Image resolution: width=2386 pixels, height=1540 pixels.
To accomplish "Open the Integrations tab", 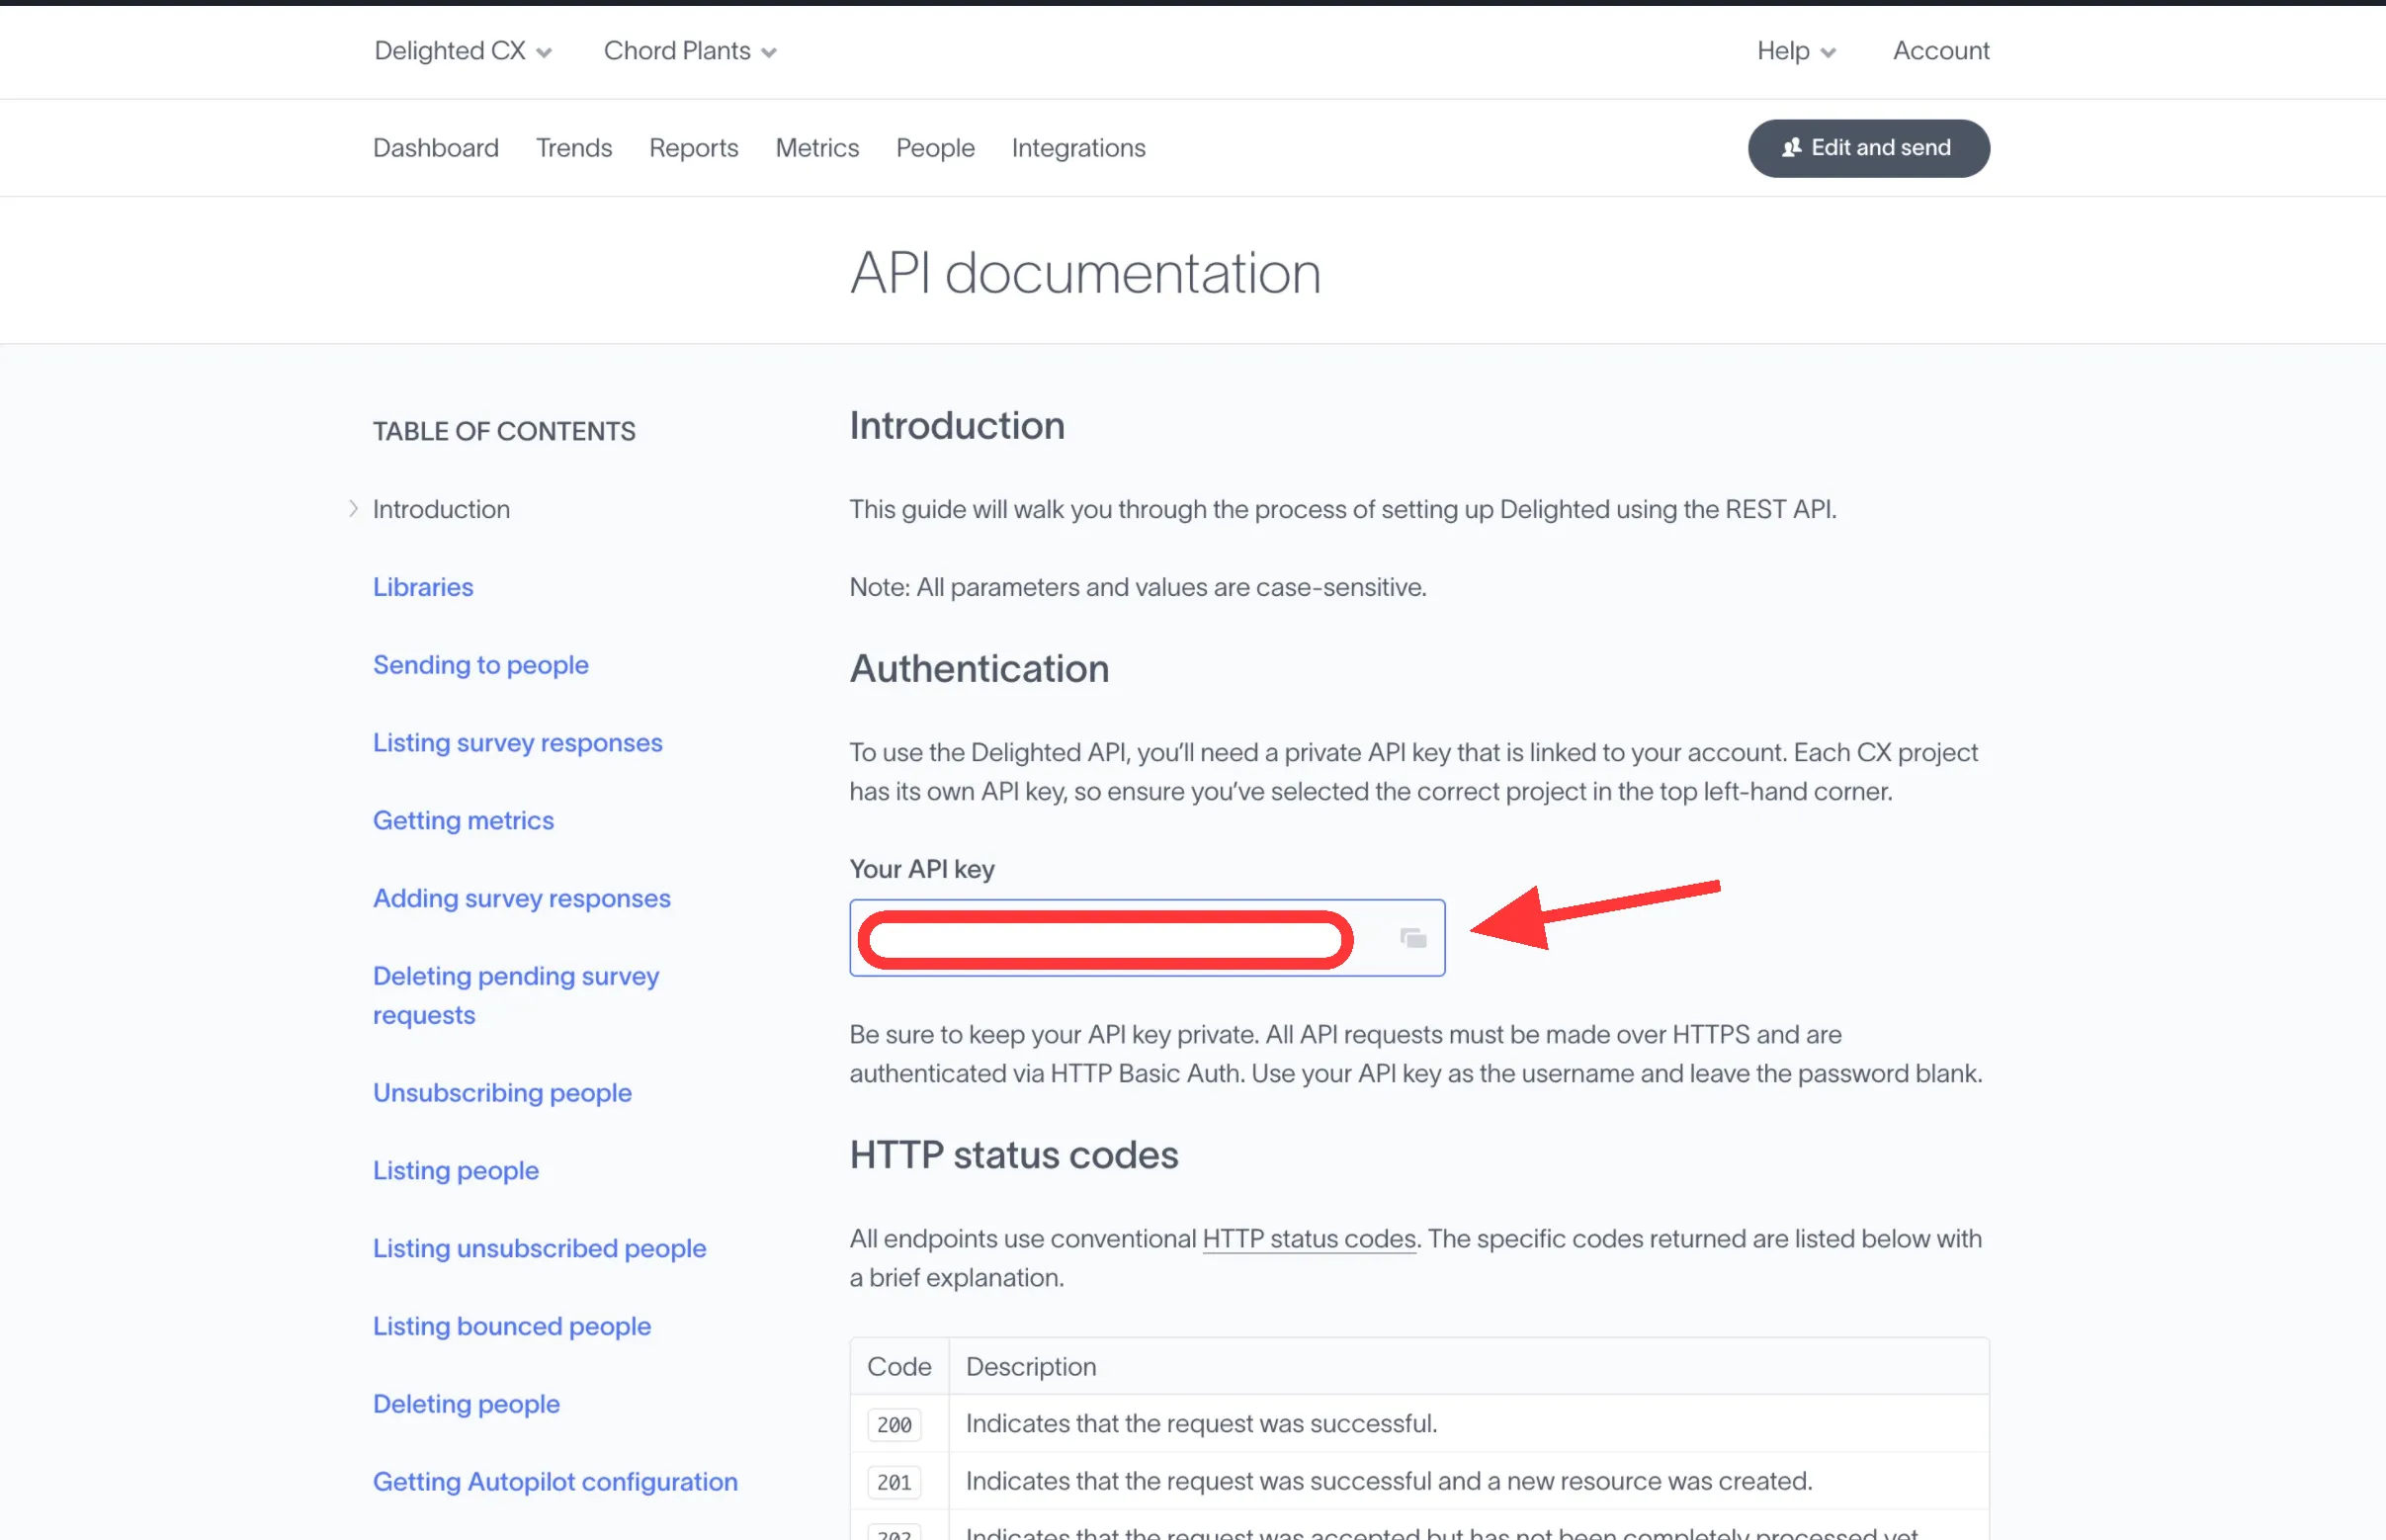I will point(1078,148).
